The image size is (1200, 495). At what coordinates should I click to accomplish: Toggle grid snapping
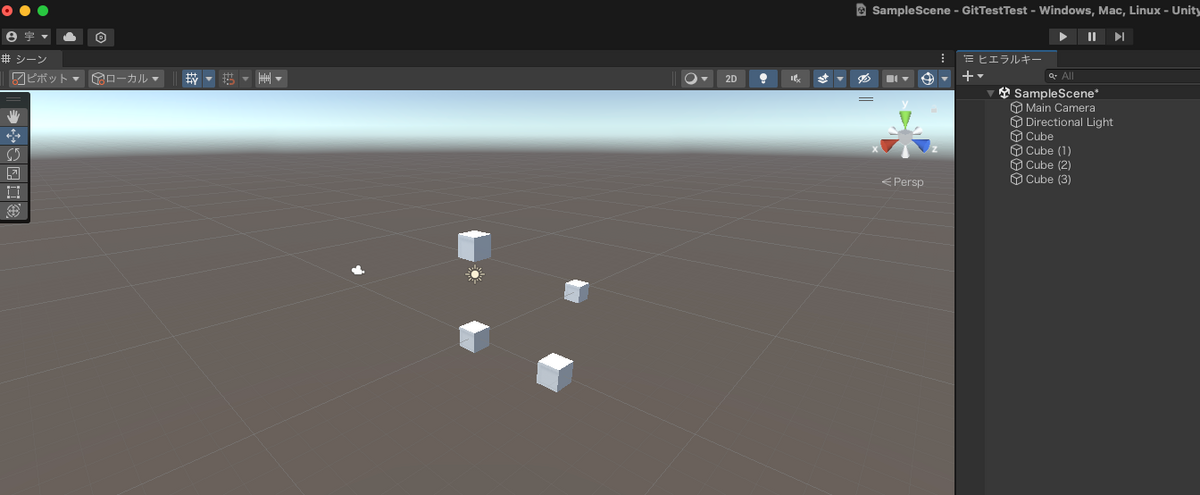(229, 78)
